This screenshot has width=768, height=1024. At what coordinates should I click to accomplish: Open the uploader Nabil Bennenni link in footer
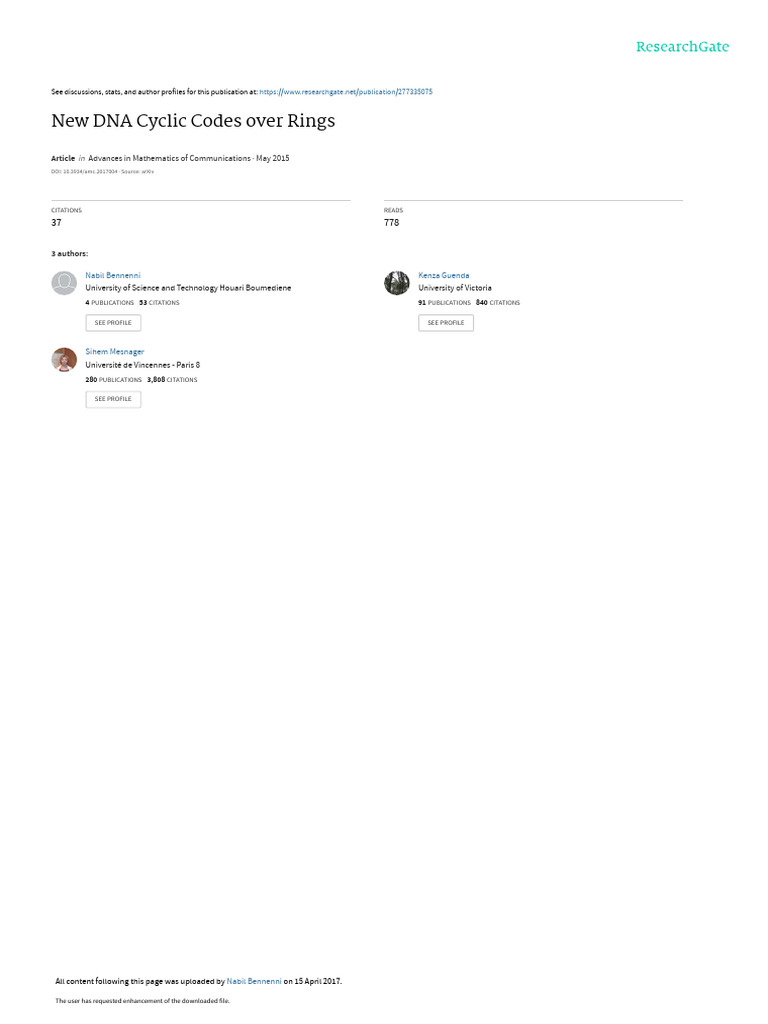tap(254, 981)
